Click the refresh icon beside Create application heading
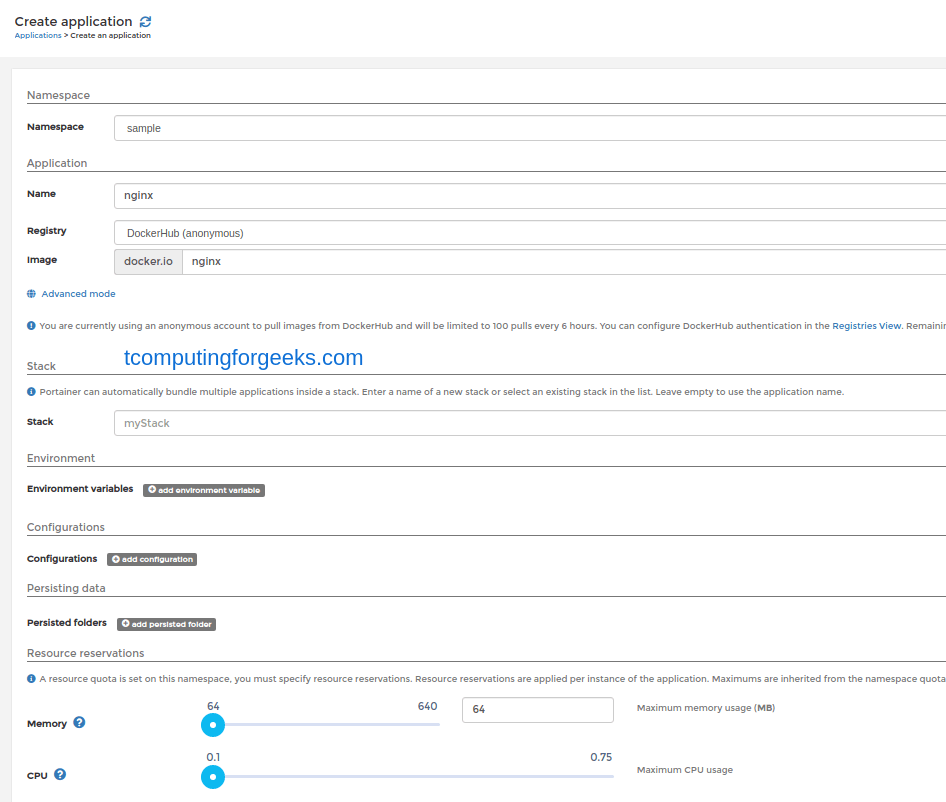Viewport: 946px width, 802px height. (x=144, y=20)
